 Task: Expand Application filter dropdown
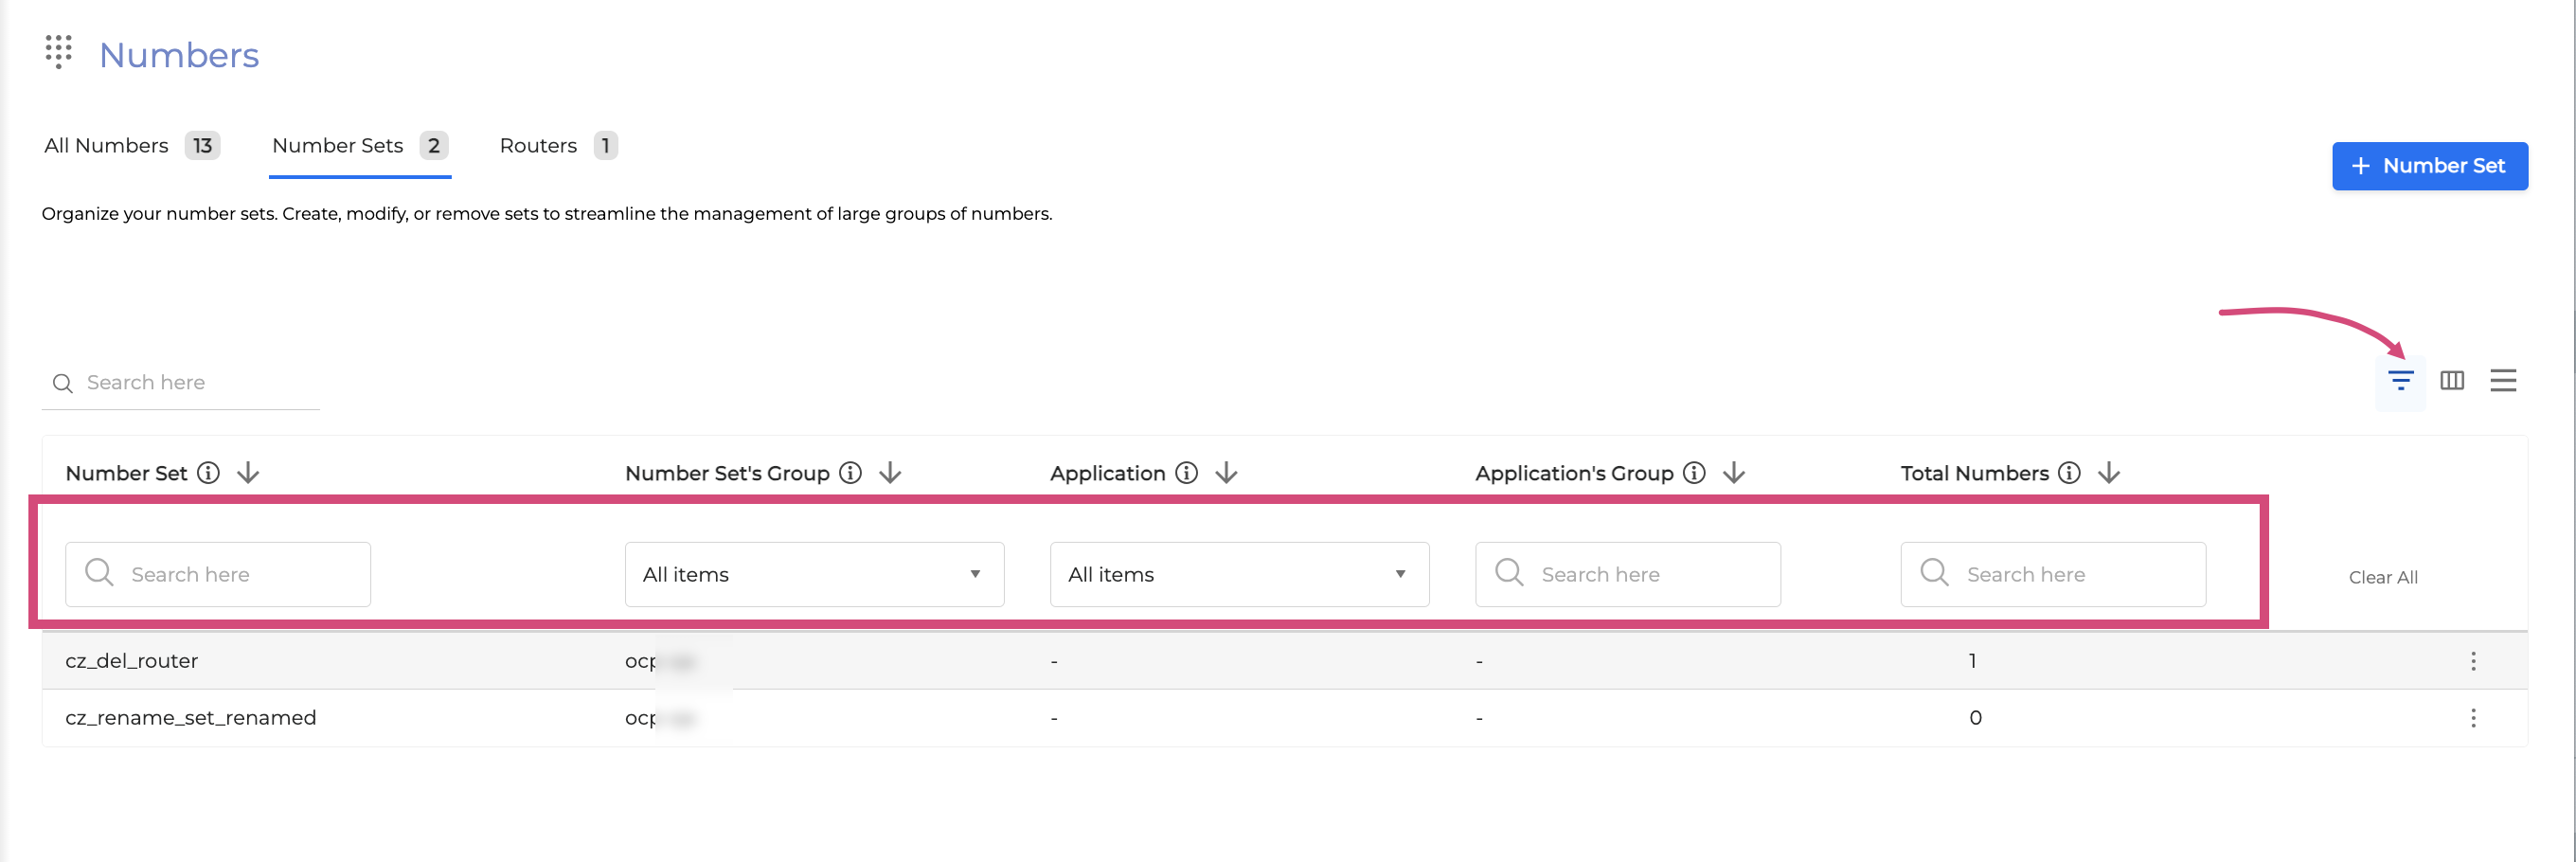point(1239,574)
